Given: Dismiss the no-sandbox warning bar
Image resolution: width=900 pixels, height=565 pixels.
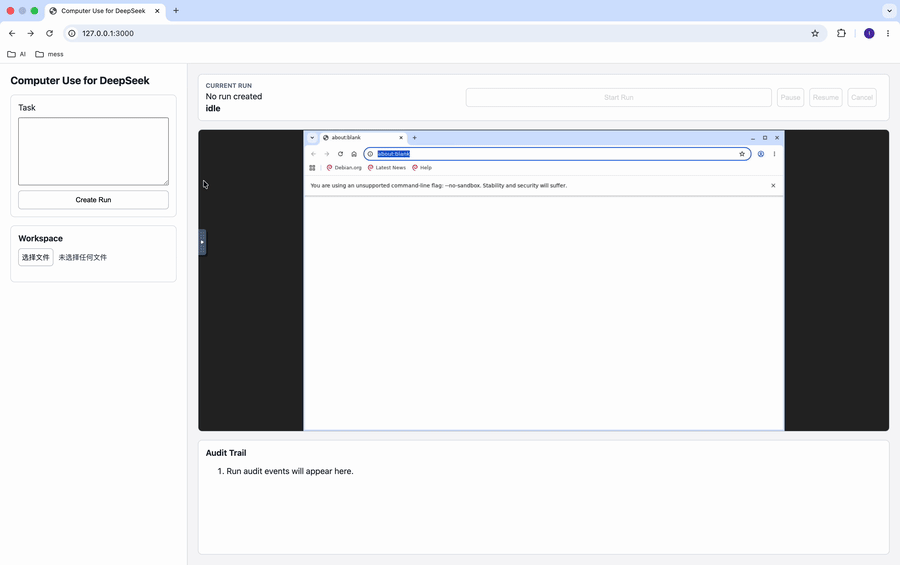Looking at the screenshot, I should point(773,185).
